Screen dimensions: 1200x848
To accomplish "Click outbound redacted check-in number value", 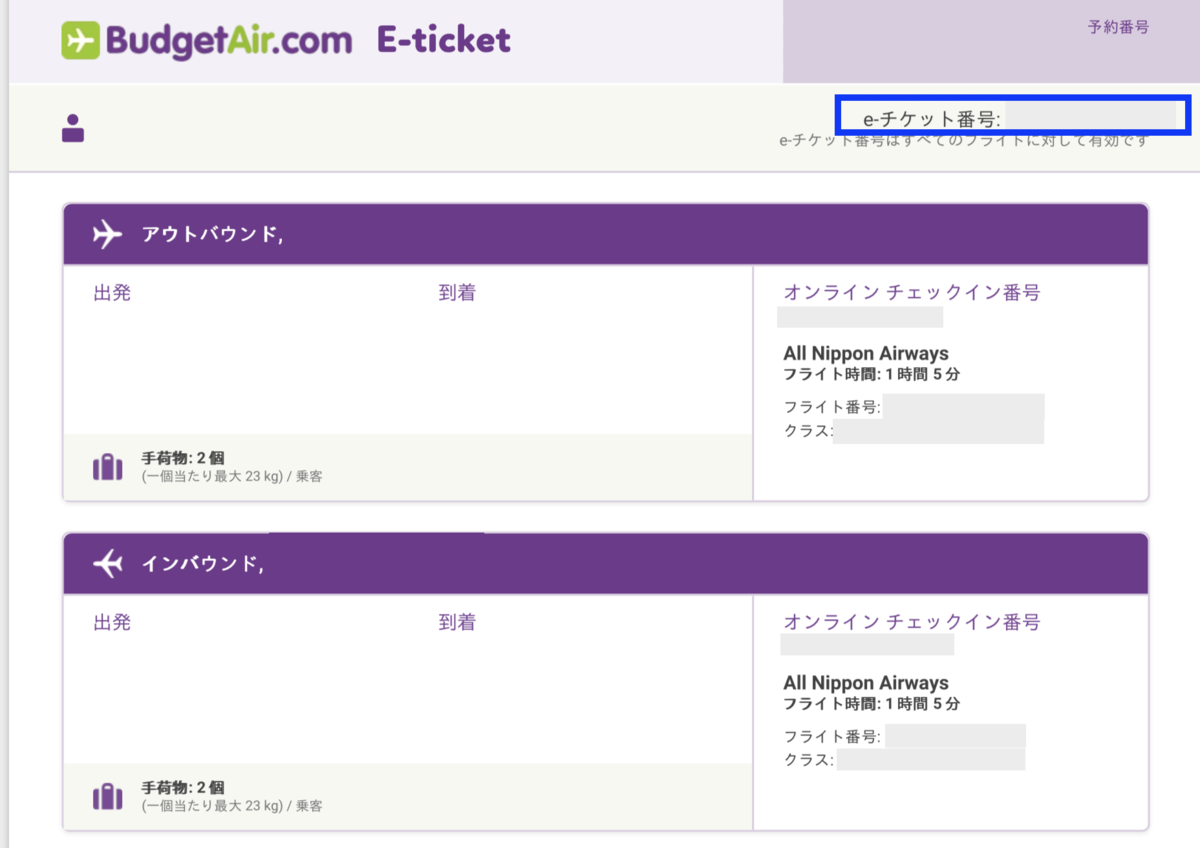I will [x=860, y=317].
